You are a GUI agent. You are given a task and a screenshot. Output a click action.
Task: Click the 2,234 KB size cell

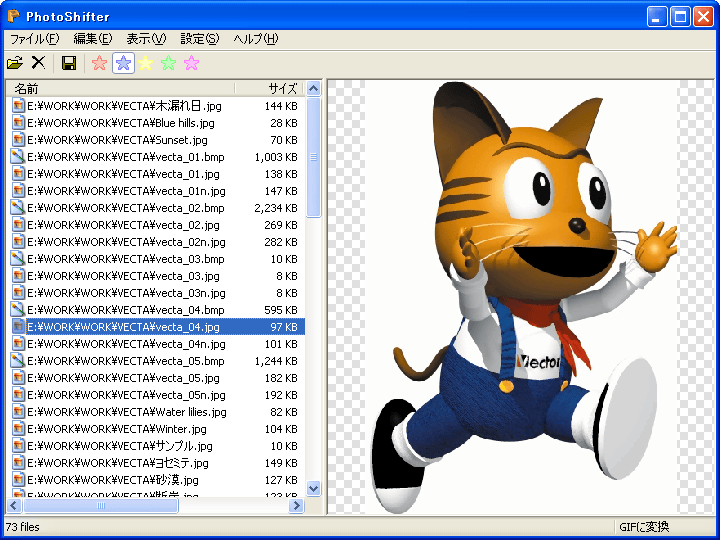tap(276, 208)
